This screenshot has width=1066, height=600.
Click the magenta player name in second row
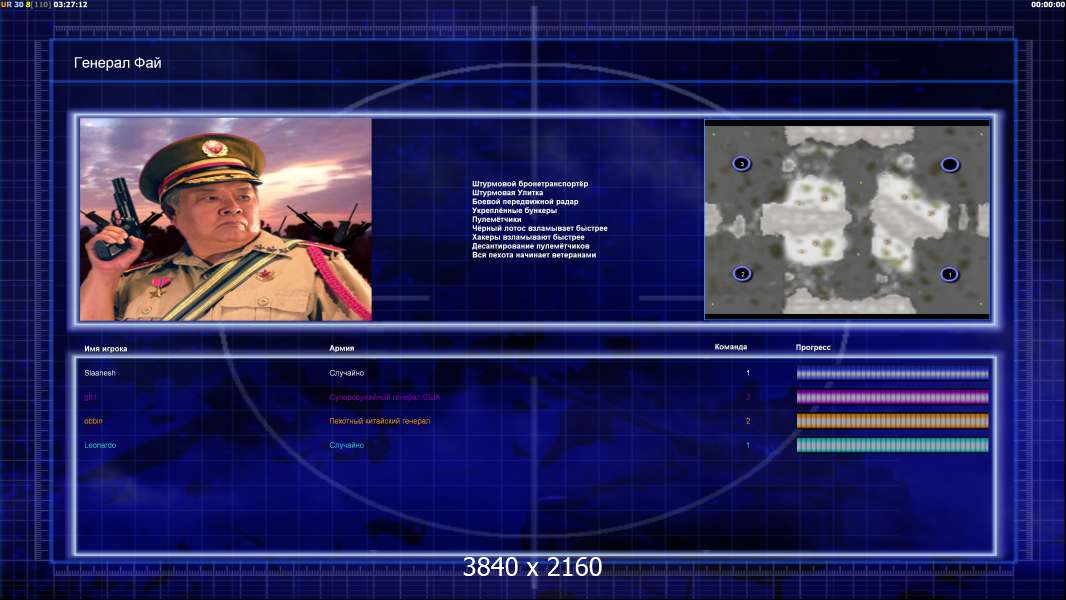[90, 397]
